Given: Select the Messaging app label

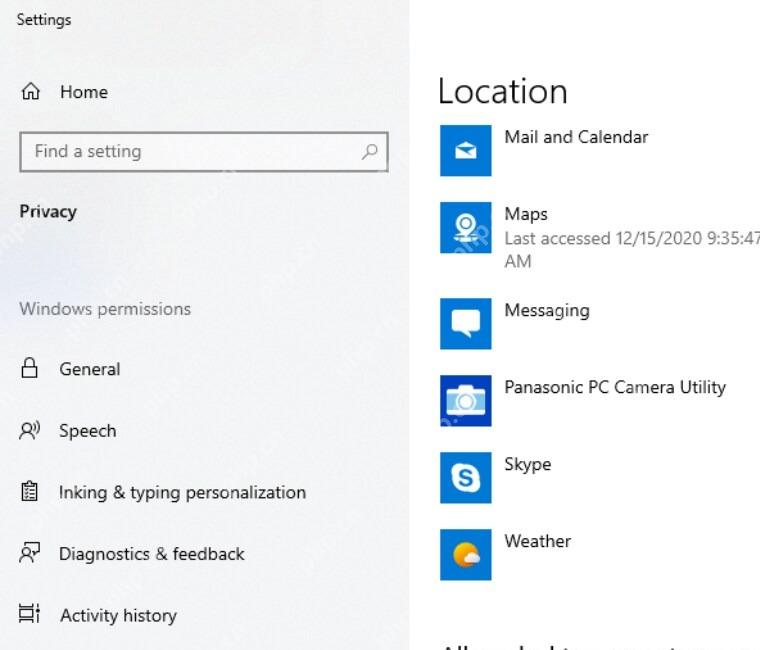Looking at the screenshot, I should point(547,311).
